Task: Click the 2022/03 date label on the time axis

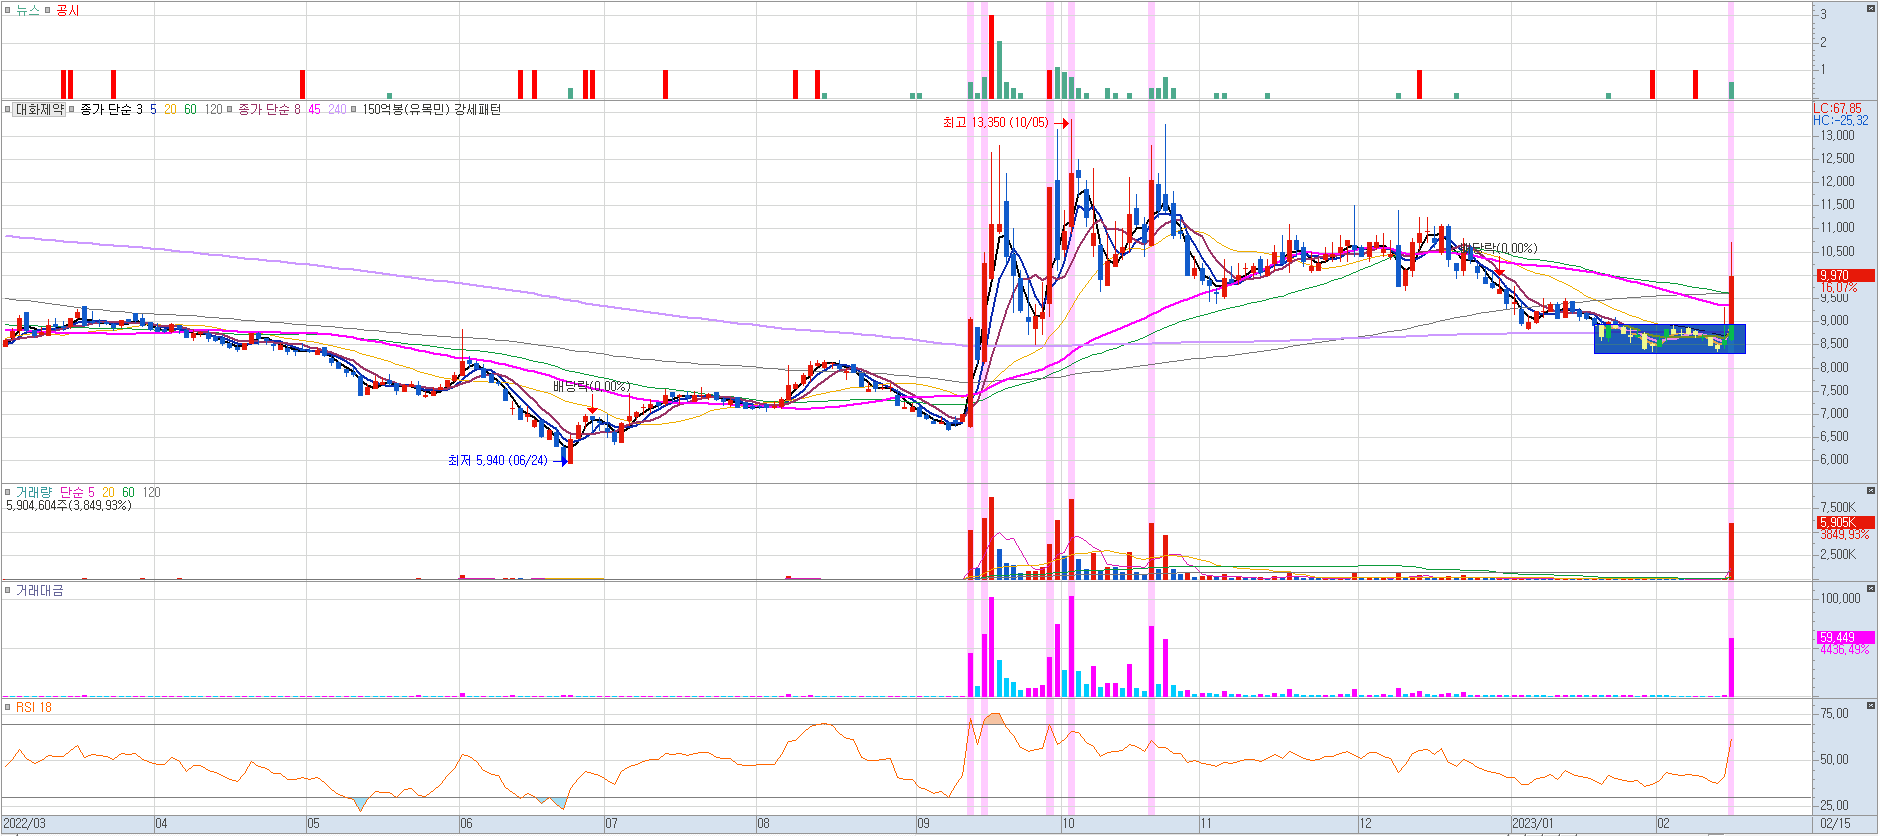Action: pyautogui.click(x=24, y=824)
